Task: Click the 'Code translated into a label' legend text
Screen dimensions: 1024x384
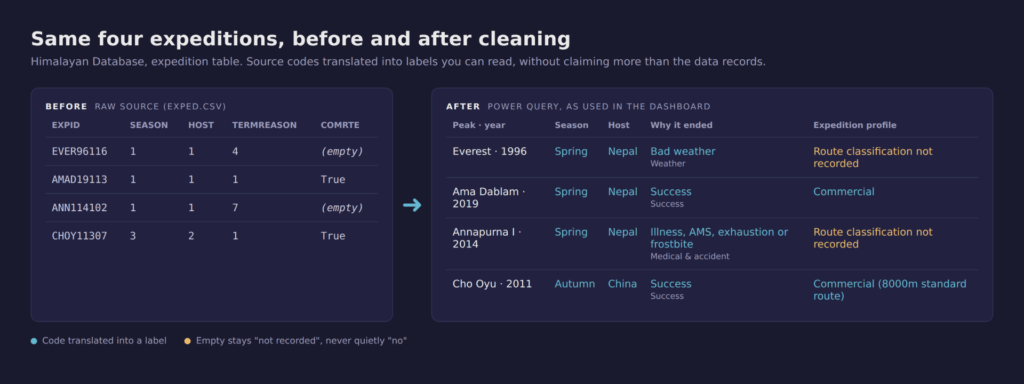Action: (104, 341)
